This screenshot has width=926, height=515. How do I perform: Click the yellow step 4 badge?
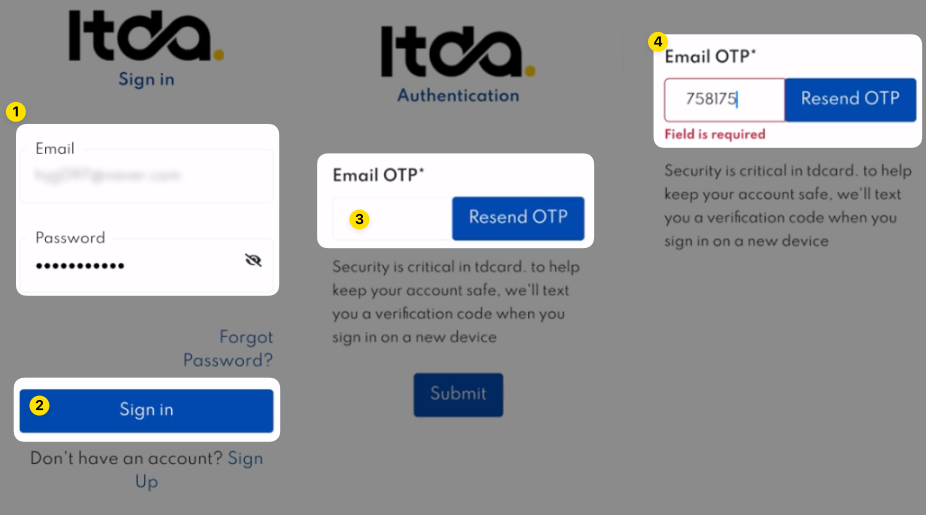tap(657, 42)
